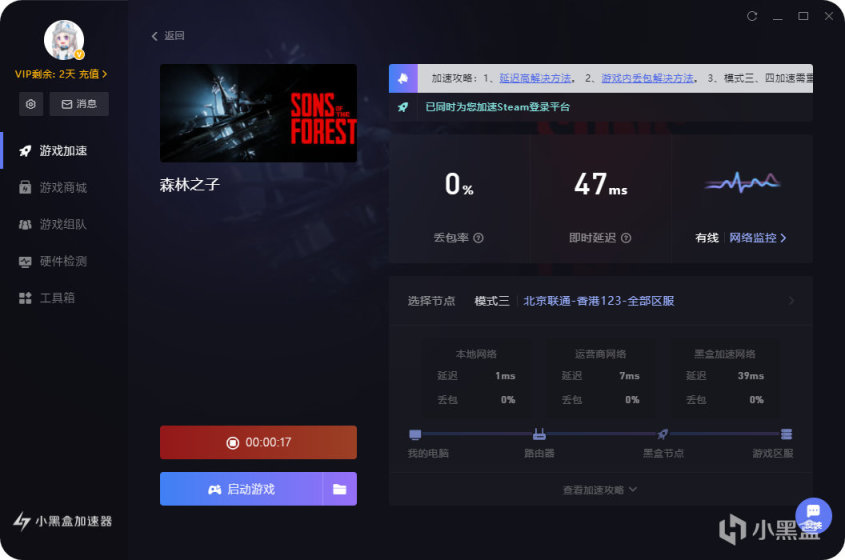Click the user avatar picture
The image size is (845, 560).
64,40
